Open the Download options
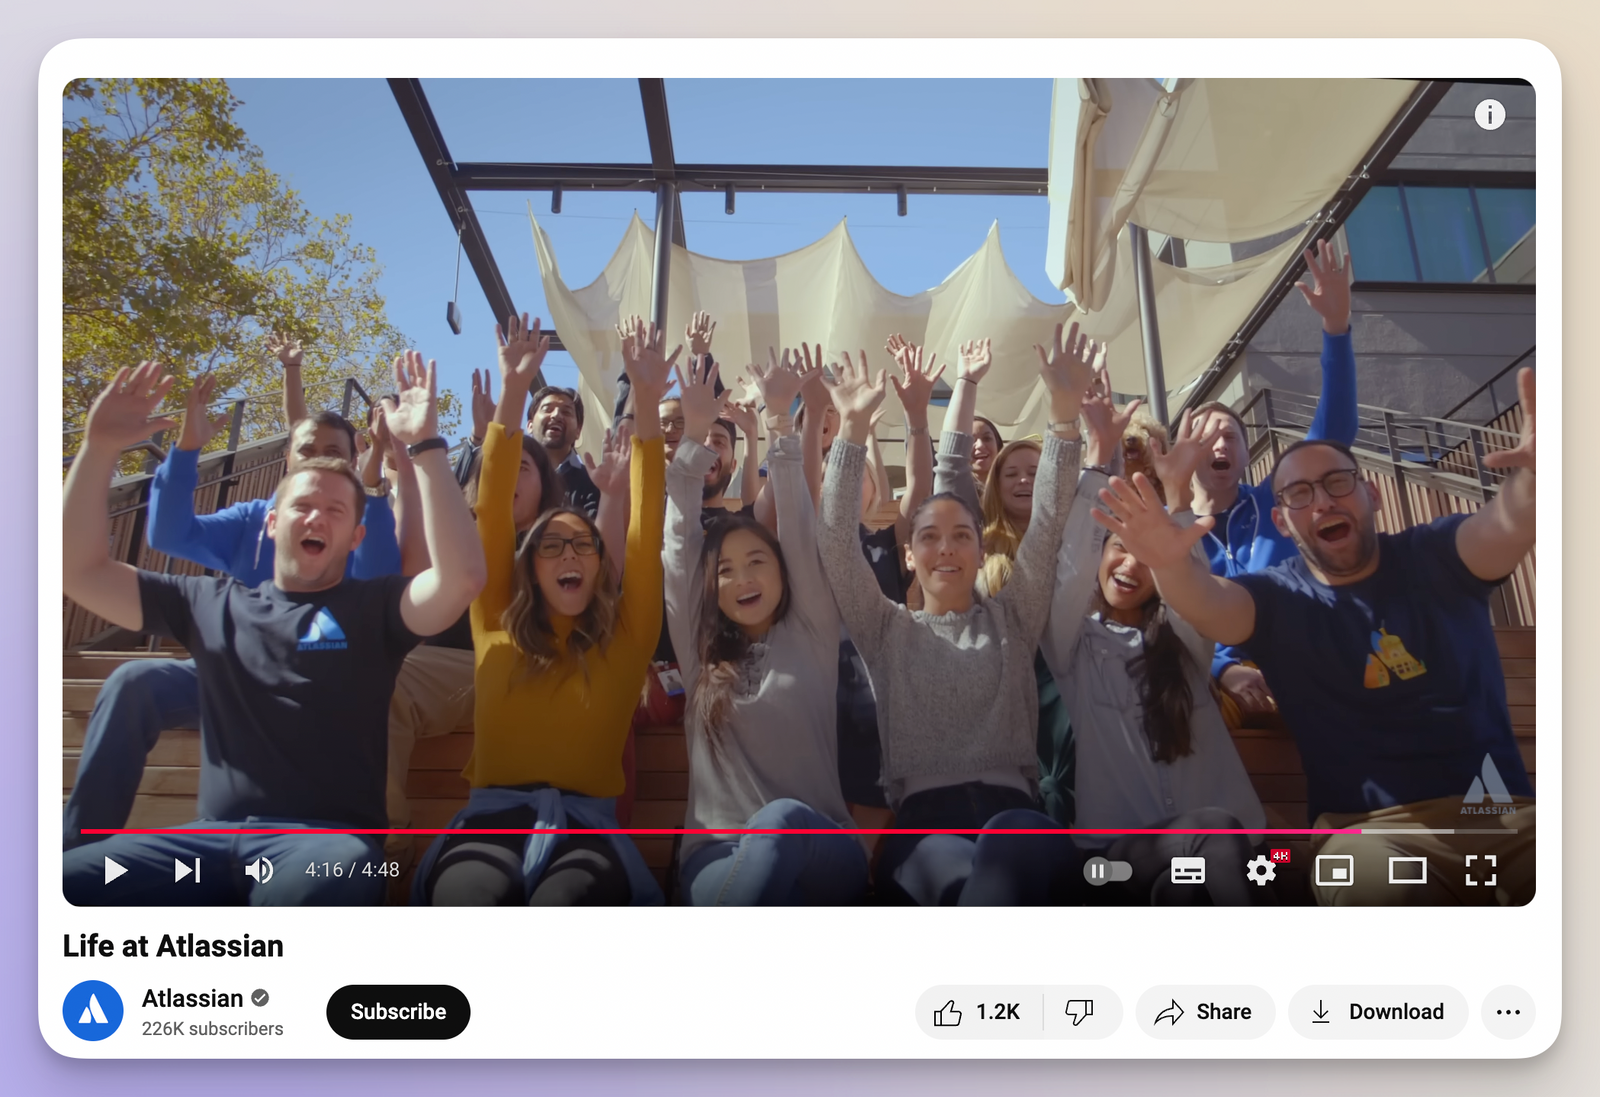 [x=1377, y=1011]
